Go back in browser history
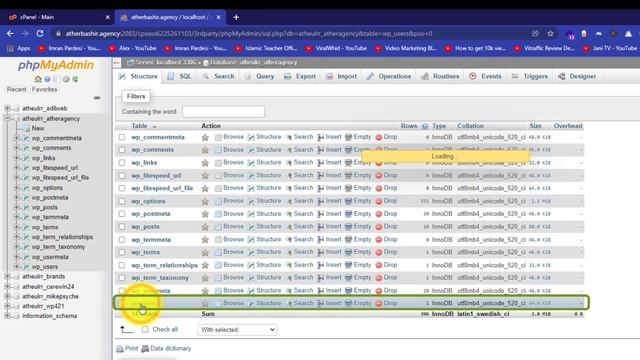 10,33
